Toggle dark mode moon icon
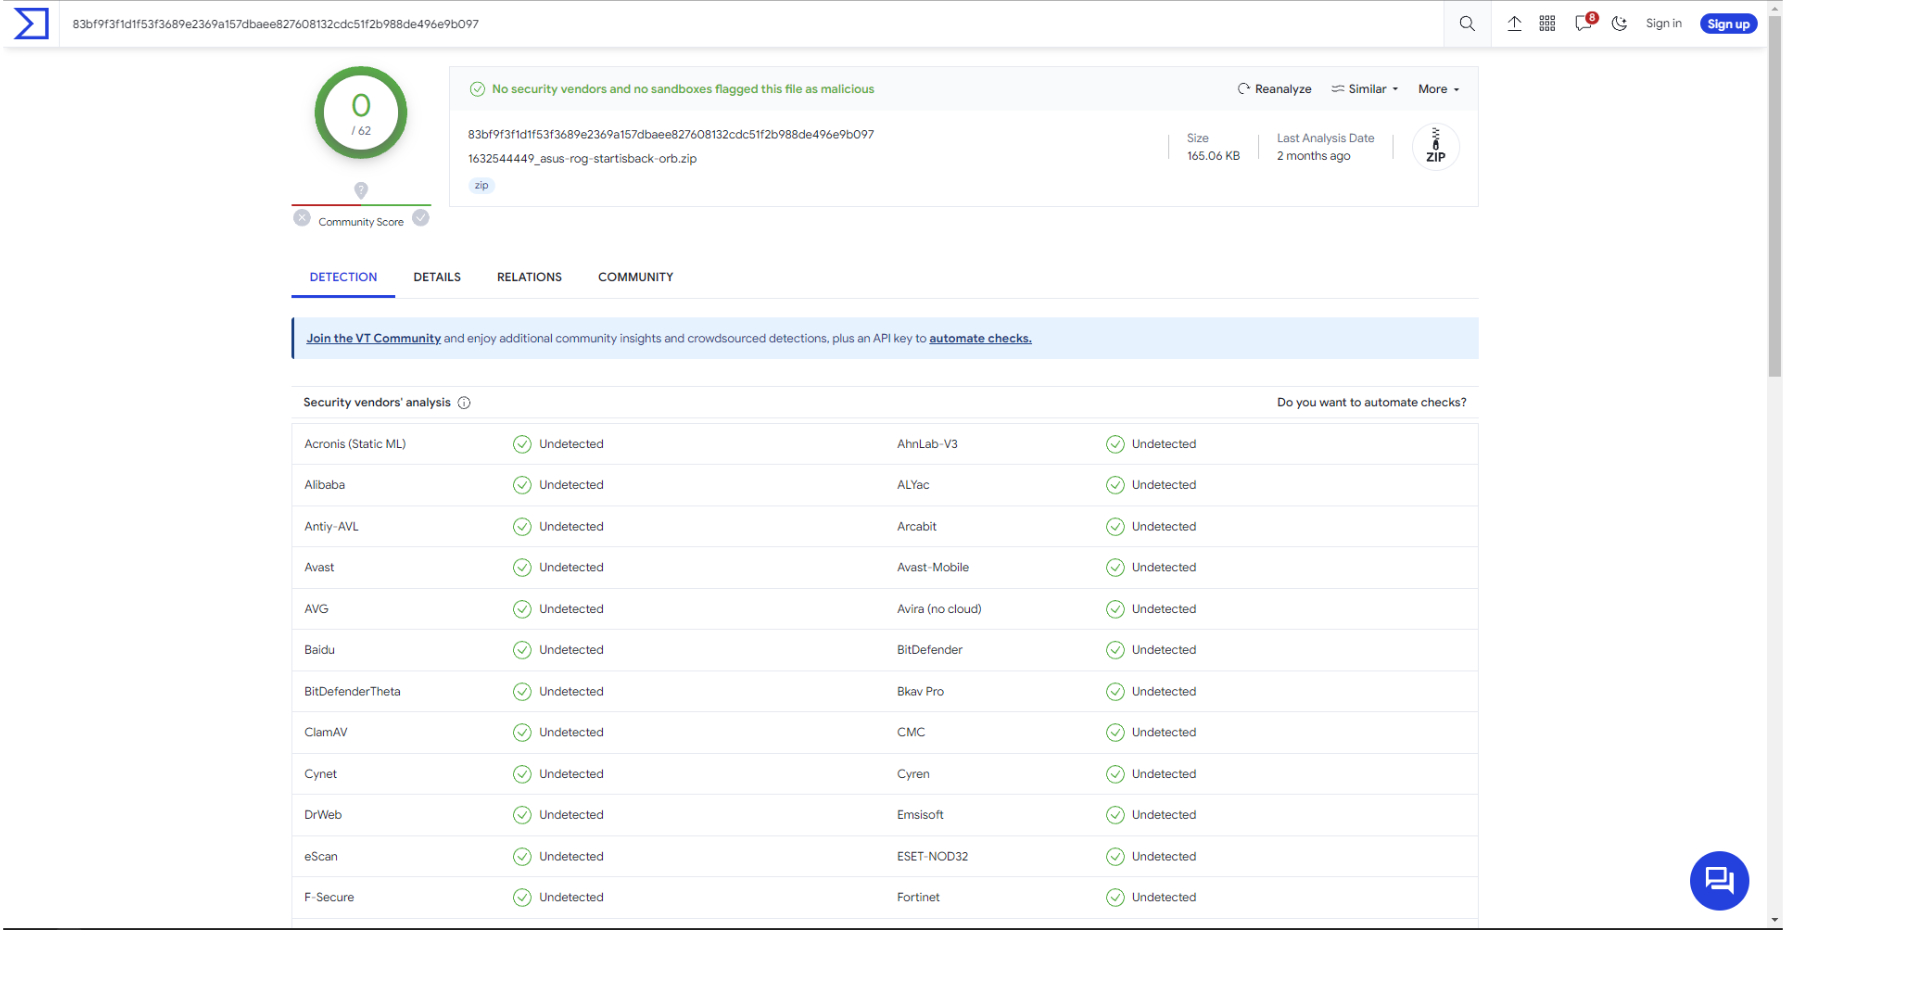 (1619, 24)
